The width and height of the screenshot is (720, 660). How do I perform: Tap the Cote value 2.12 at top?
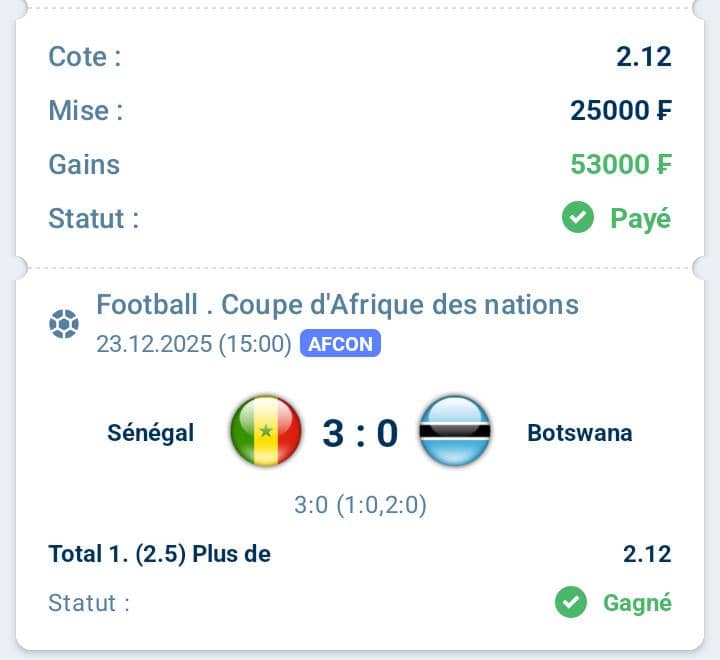[643, 56]
